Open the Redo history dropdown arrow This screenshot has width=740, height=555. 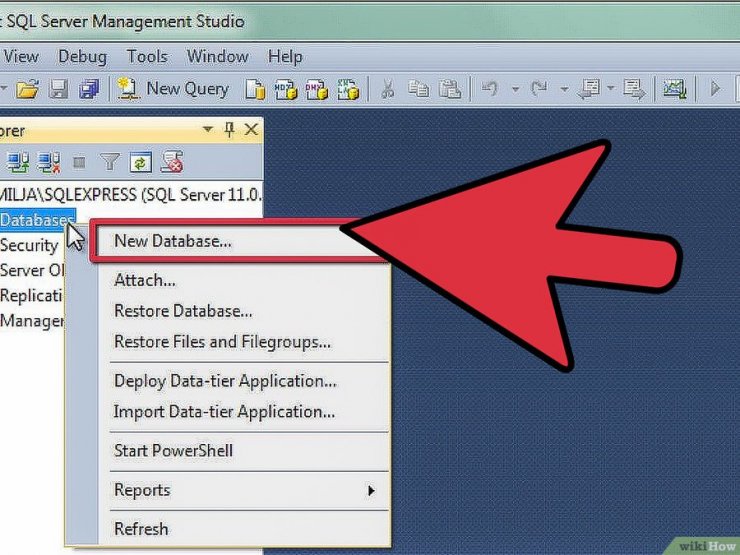point(564,88)
